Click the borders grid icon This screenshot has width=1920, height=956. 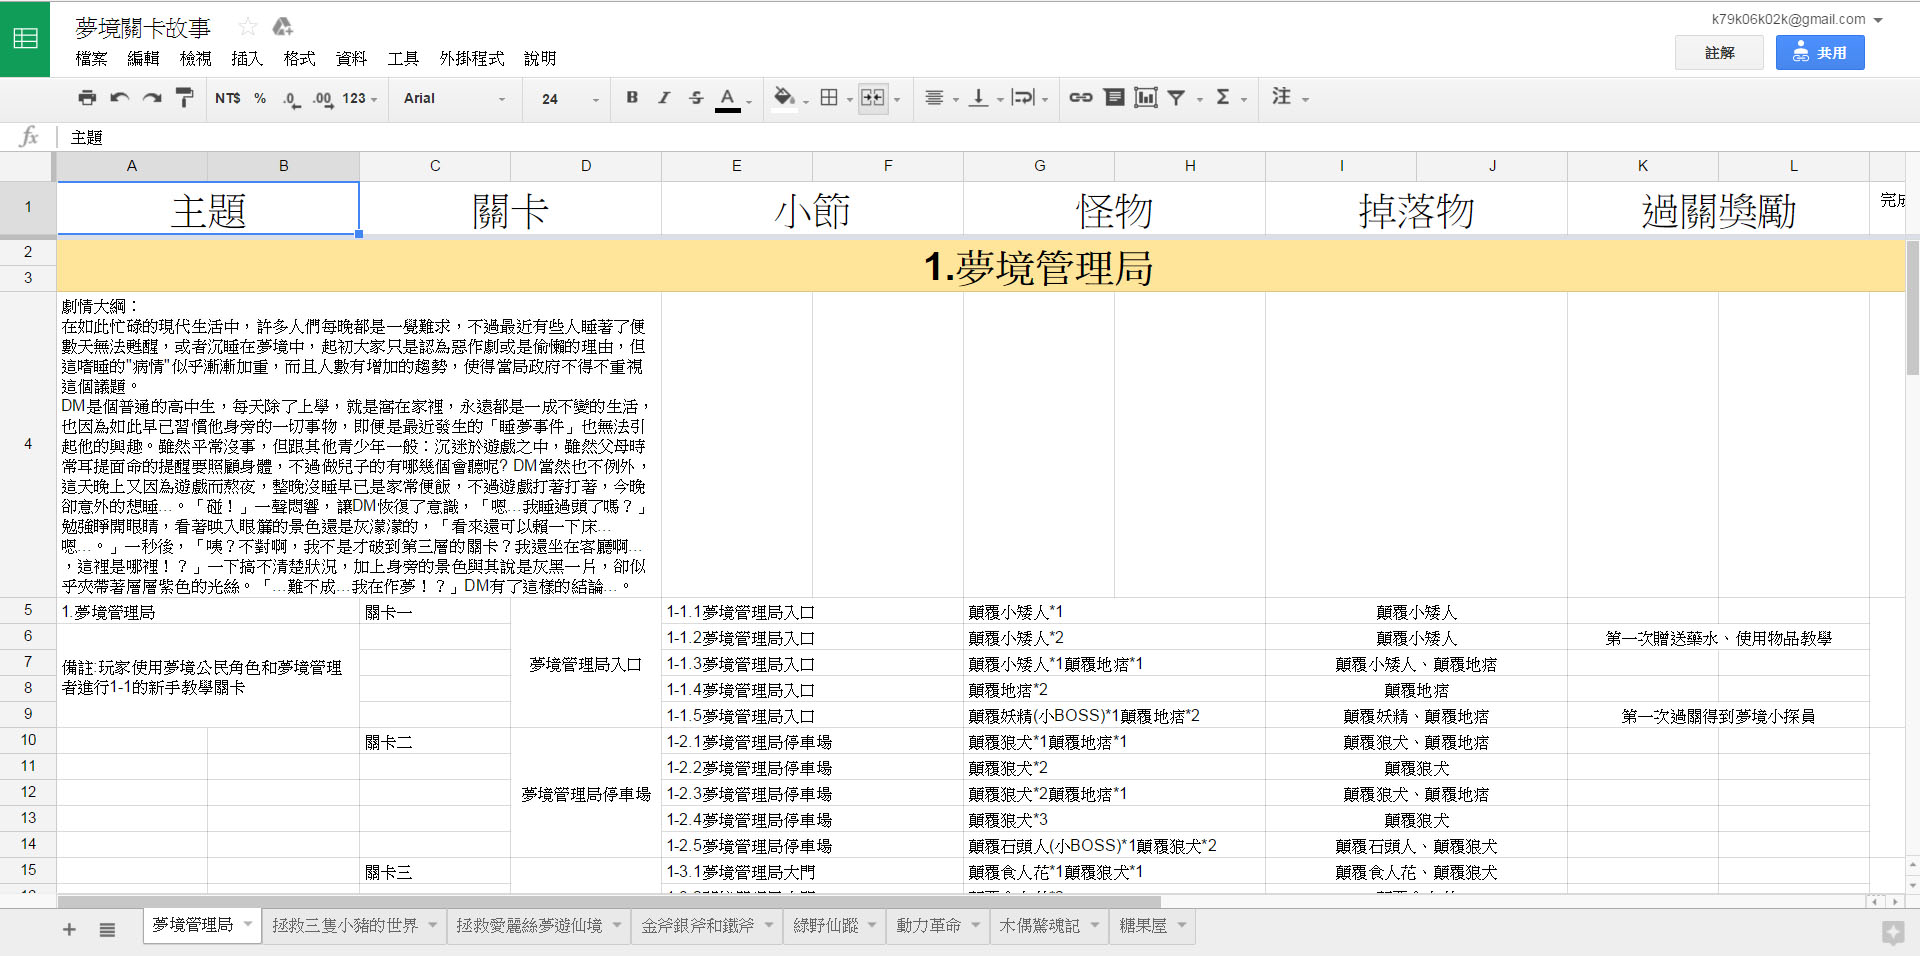click(x=829, y=98)
